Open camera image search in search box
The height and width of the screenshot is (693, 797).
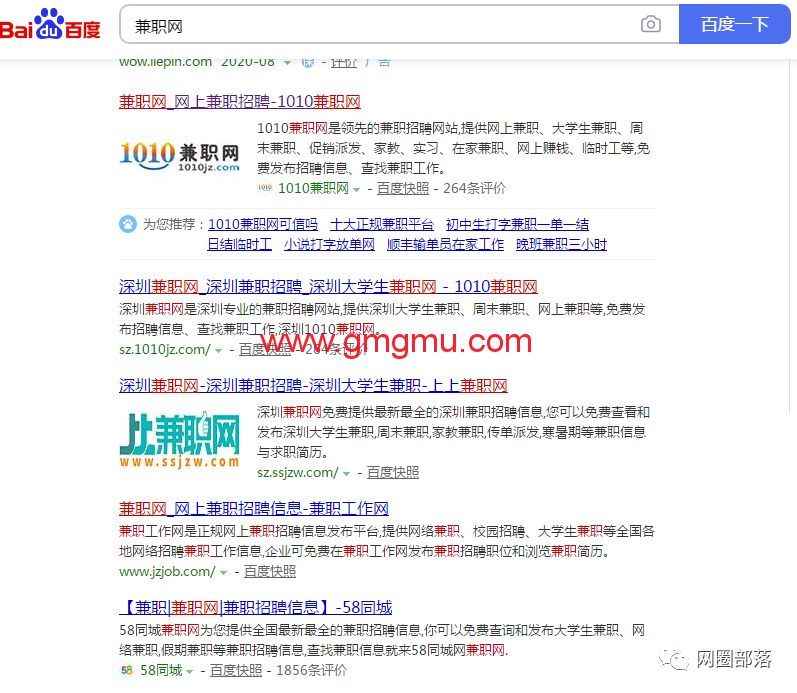tap(651, 25)
